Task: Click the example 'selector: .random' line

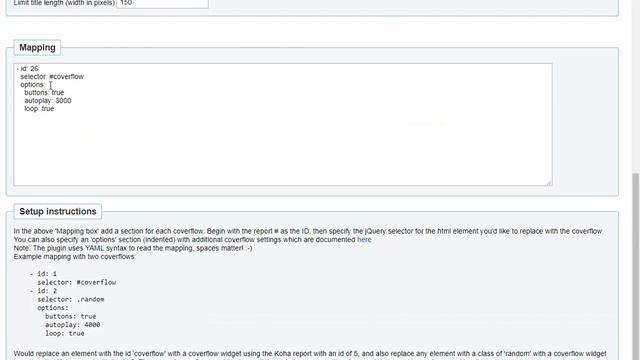Action: click(x=71, y=299)
